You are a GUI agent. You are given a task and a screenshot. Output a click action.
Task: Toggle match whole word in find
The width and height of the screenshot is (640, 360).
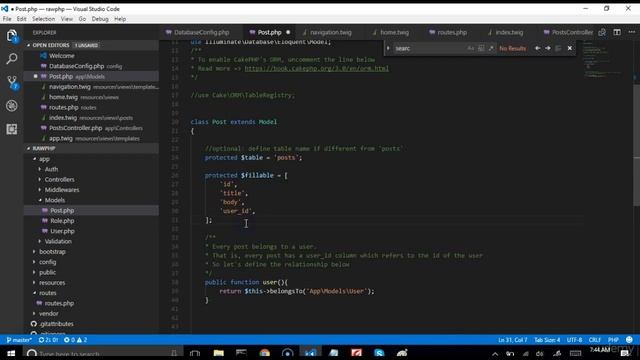(x=481, y=48)
